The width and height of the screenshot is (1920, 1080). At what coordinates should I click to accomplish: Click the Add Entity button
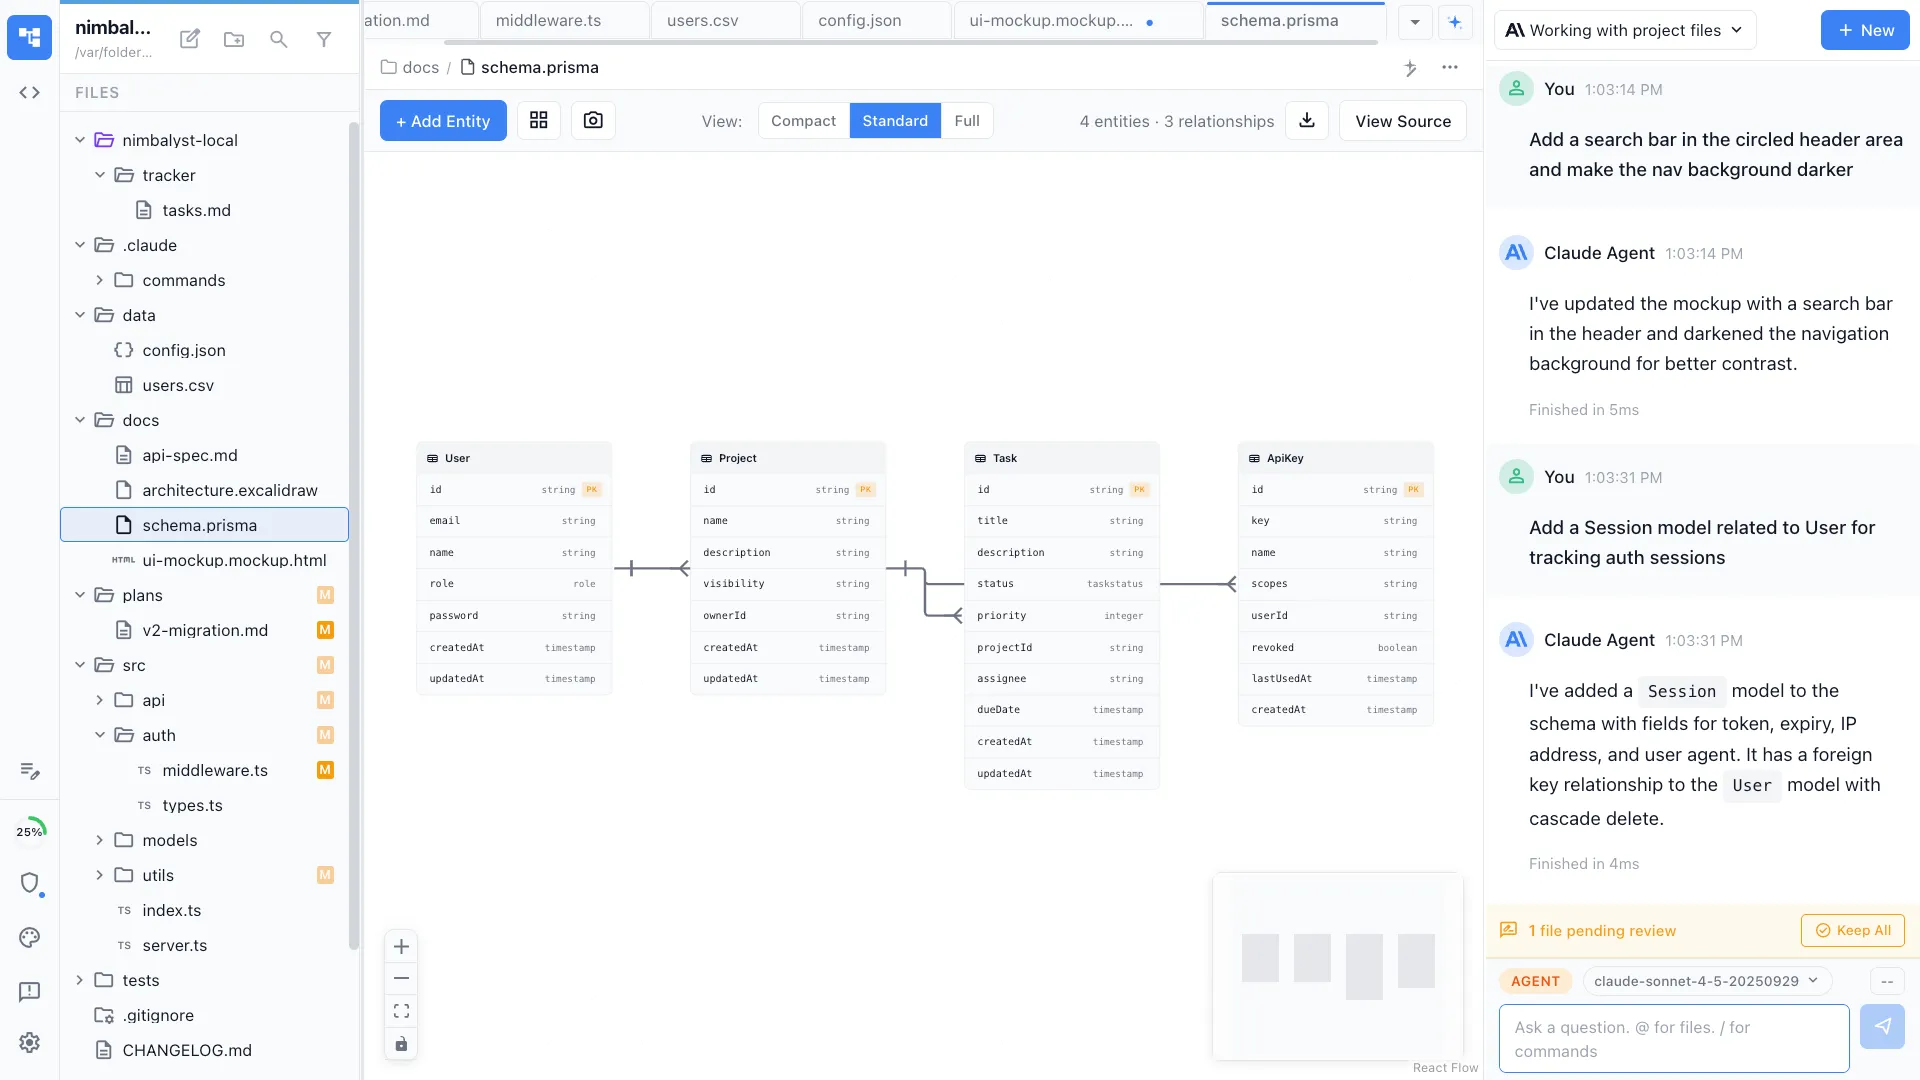point(442,120)
